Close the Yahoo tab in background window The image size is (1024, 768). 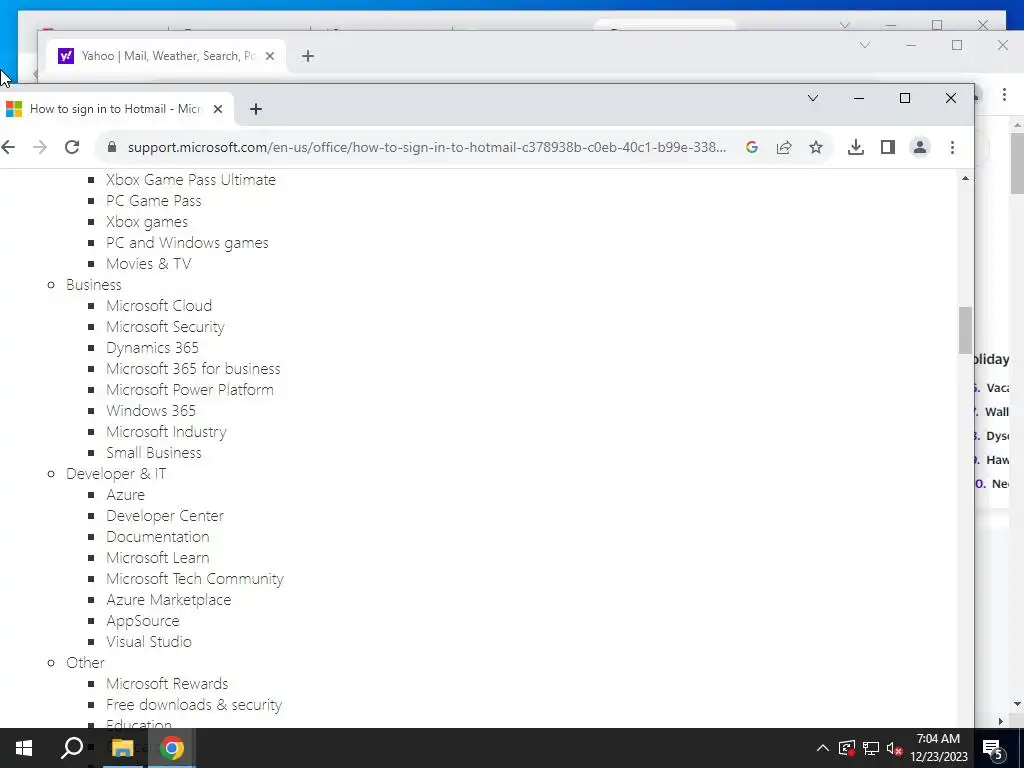tap(270, 56)
